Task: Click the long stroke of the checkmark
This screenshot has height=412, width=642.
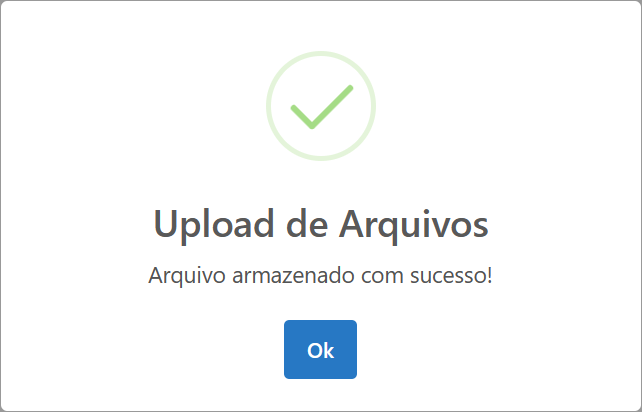Action: point(332,106)
